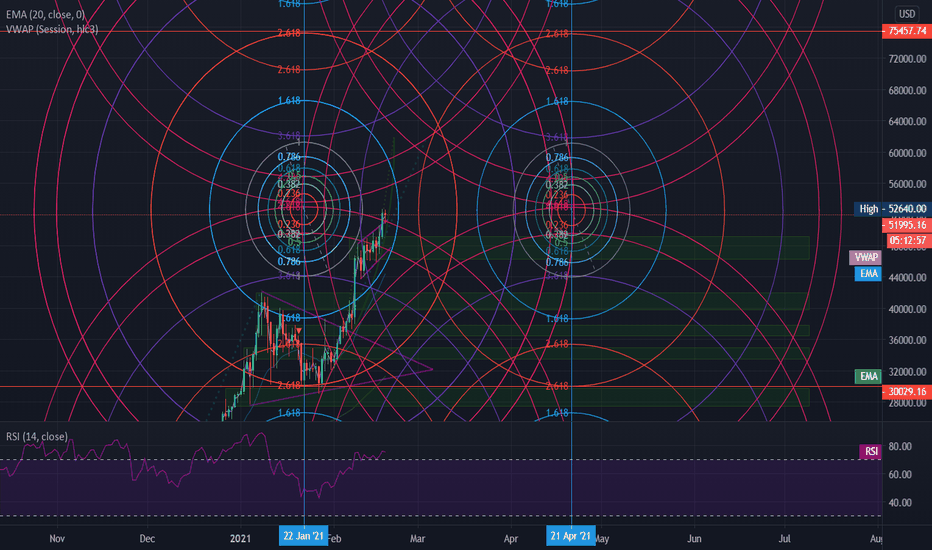
Task: Click the 56000.00 price axis value
Action: click(907, 184)
